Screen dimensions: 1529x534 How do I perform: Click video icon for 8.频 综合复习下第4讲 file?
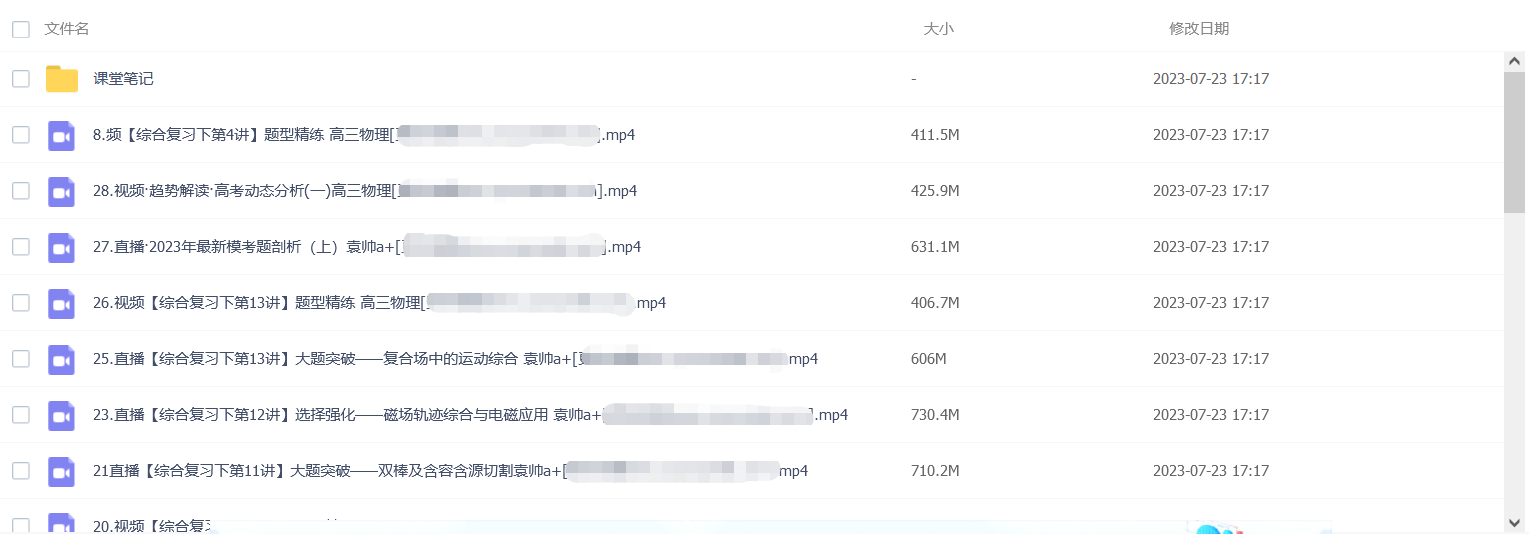(62, 135)
